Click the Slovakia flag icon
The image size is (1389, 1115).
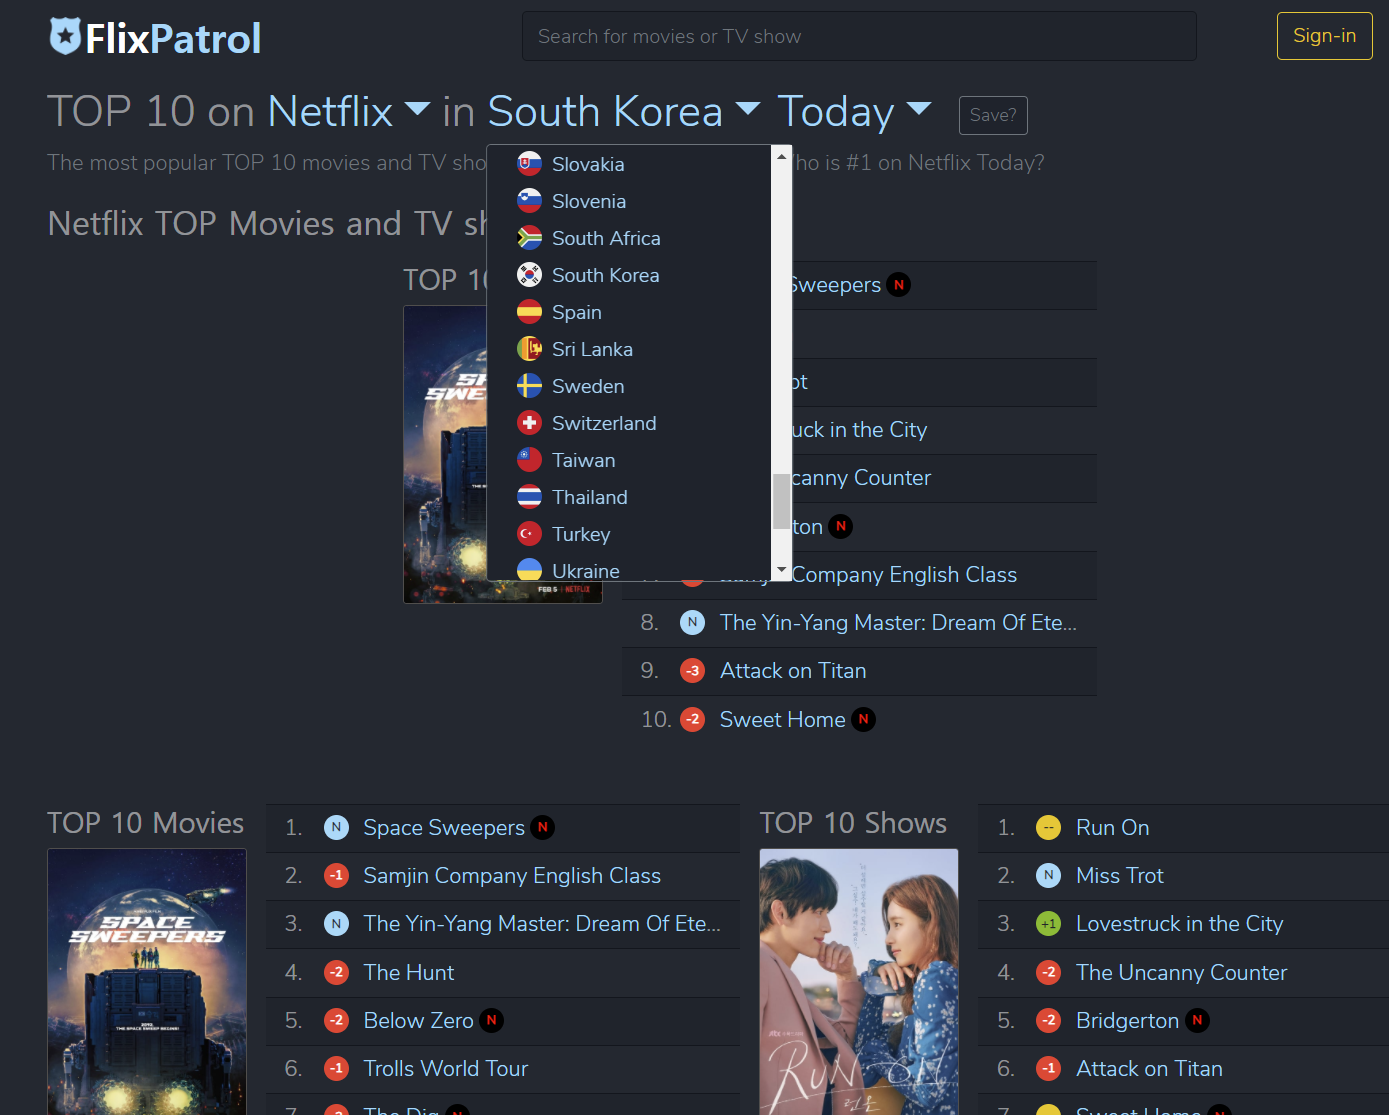point(529,164)
